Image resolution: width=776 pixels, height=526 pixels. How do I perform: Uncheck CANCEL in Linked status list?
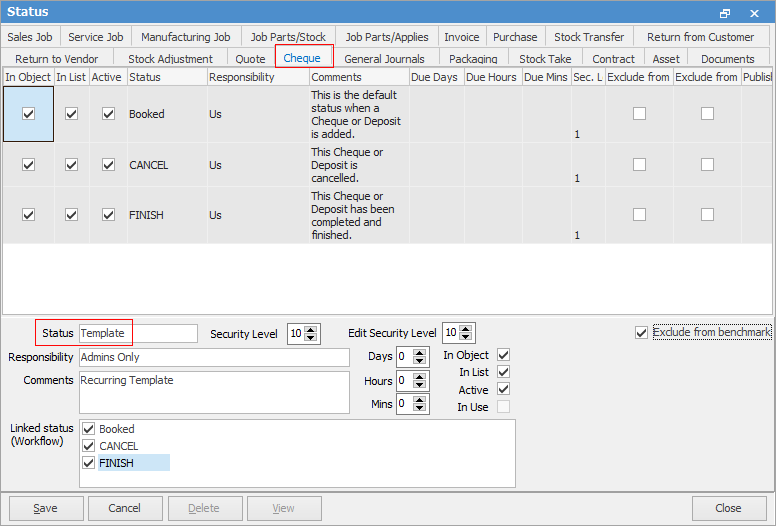pos(89,446)
